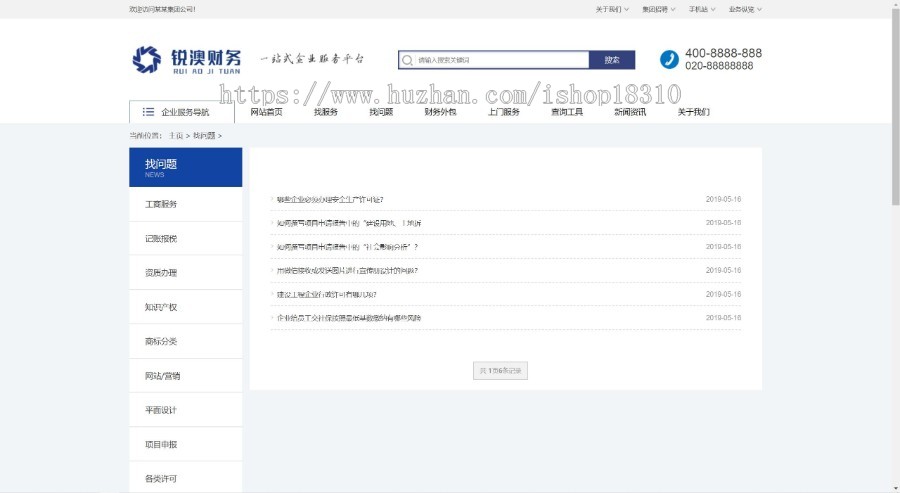Open the 手机站 dropdown

pos(701,9)
